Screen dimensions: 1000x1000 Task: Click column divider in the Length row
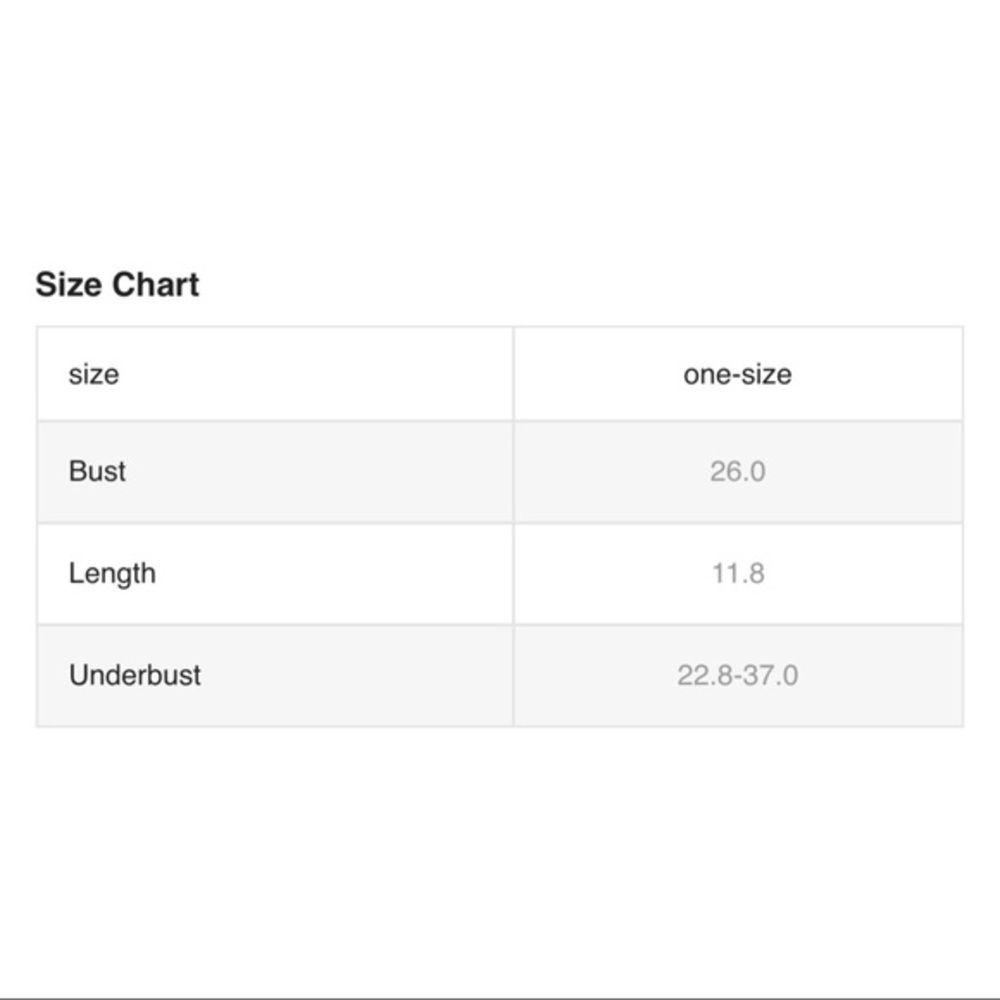pyautogui.click(x=513, y=574)
